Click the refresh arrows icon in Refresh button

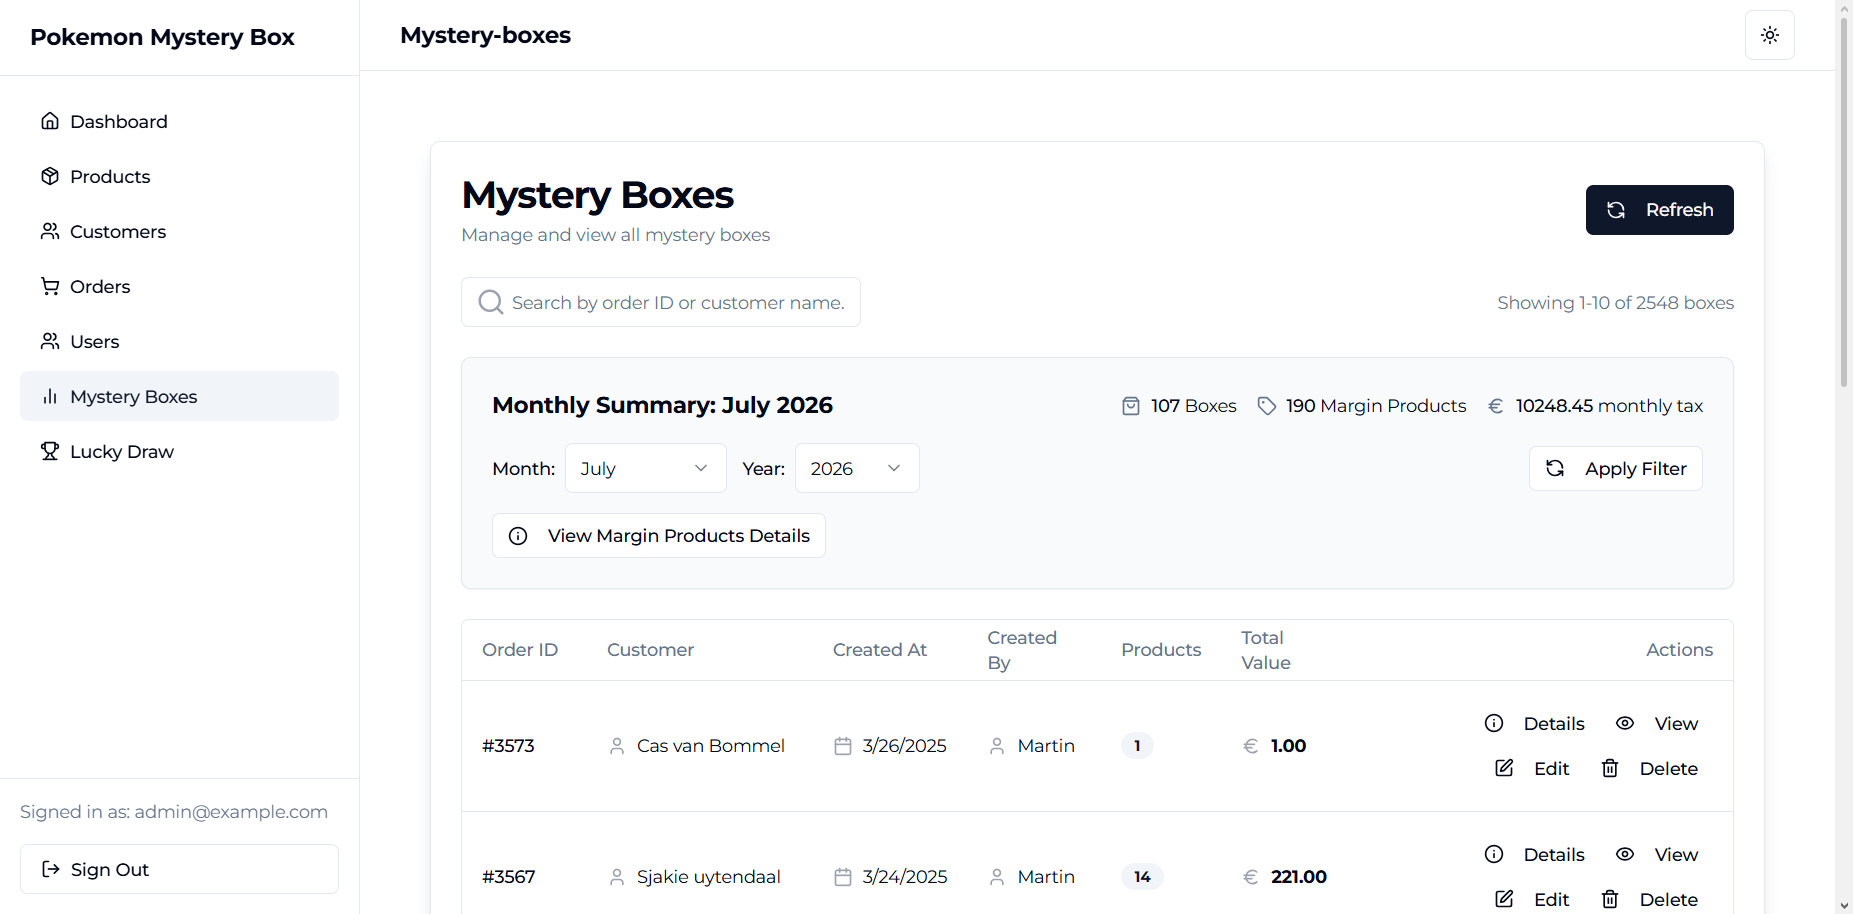pyautogui.click(x=1616, y=210)
